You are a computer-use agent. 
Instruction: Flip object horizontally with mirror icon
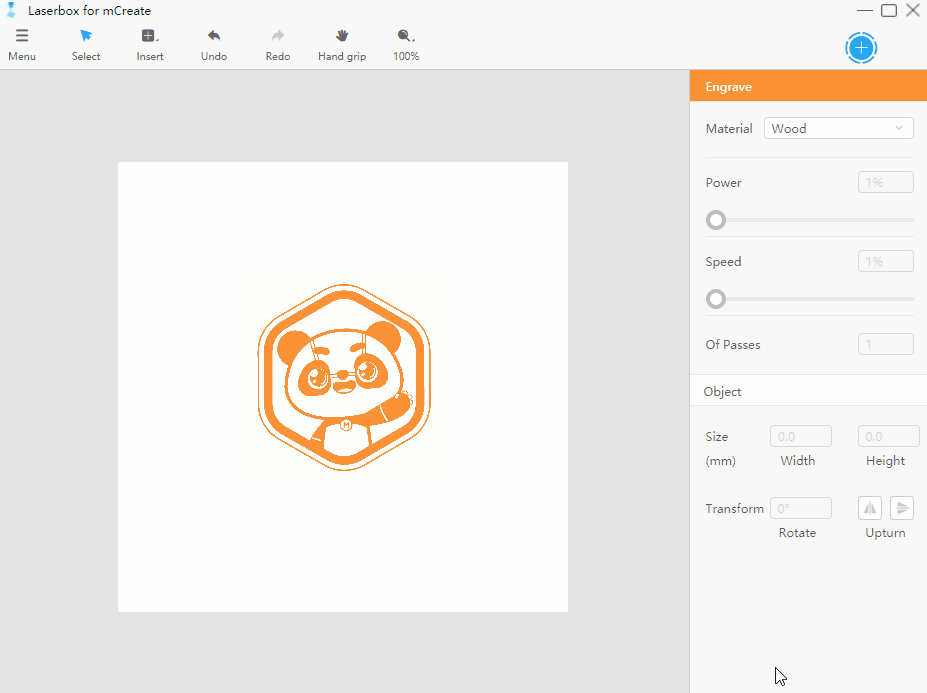[x=870, y=508]
